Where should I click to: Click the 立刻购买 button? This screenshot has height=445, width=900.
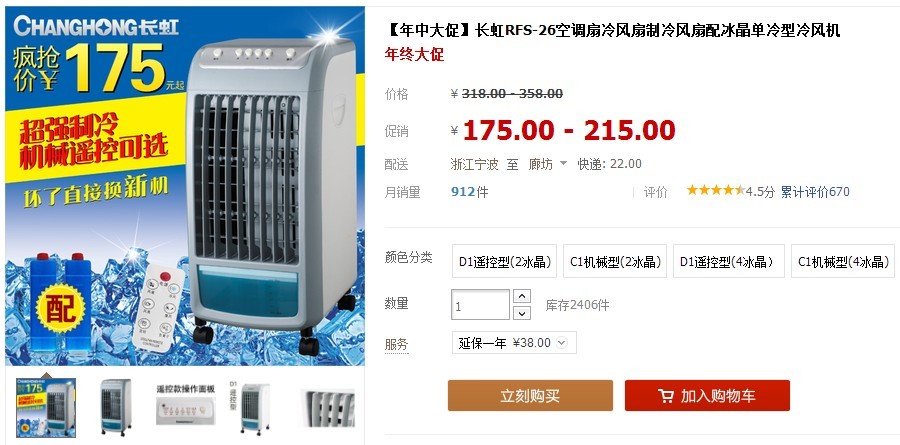(530, 396)
